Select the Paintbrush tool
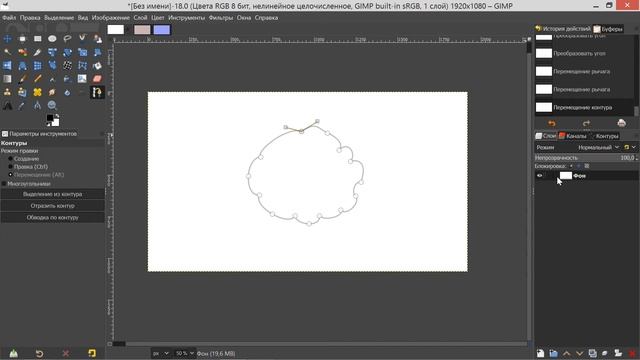Image resolution: width=640 pixels, height=360 pixels. pyautogui.click(x=22, y=79)
